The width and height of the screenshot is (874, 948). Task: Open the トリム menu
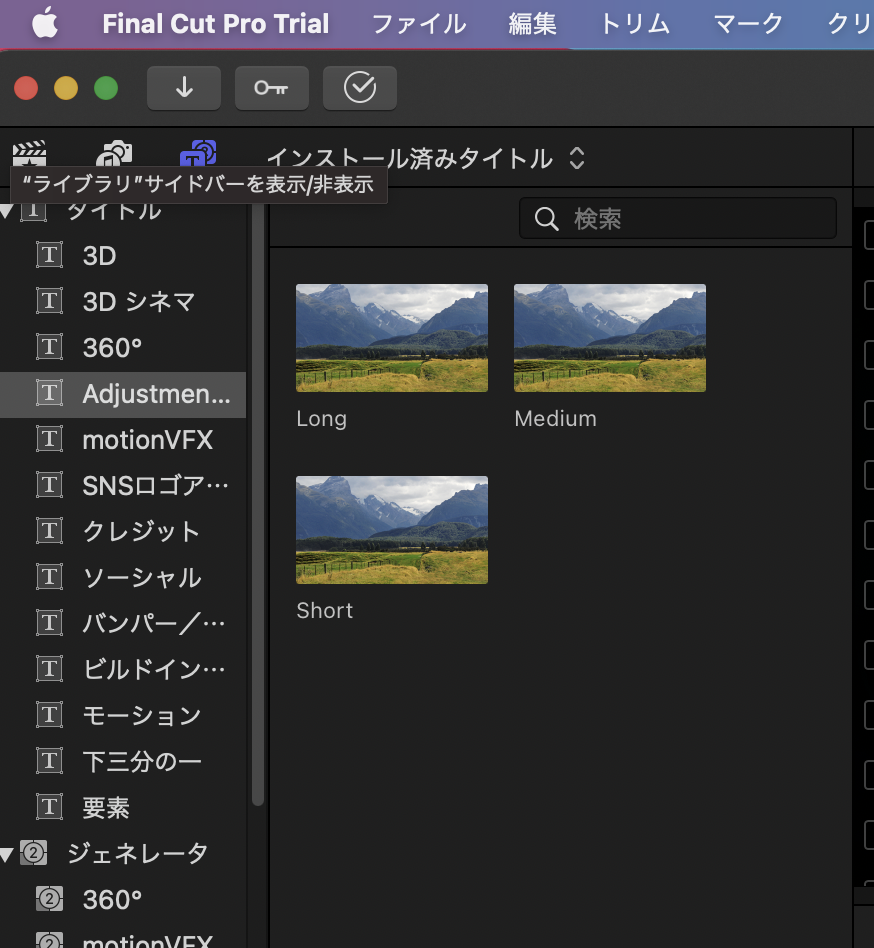(635, 24)
